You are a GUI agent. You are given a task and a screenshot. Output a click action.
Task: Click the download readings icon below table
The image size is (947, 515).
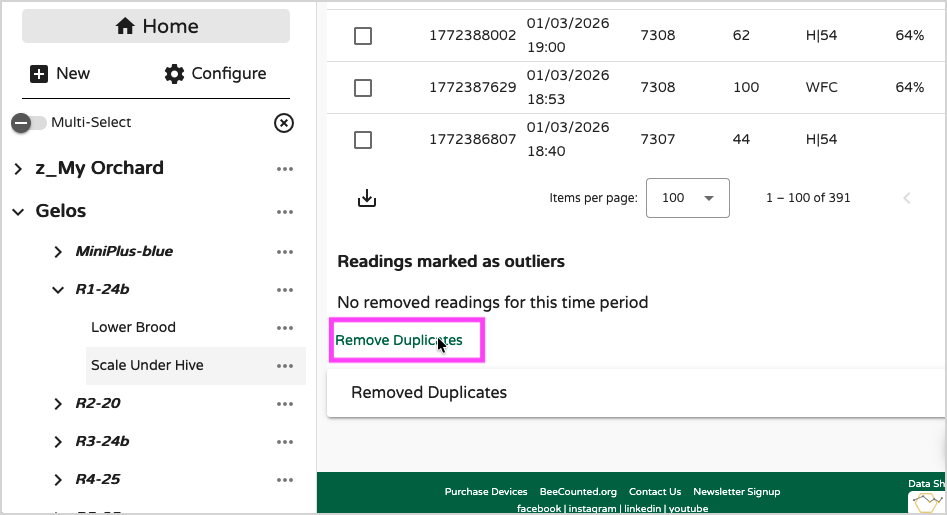[367, 198]
